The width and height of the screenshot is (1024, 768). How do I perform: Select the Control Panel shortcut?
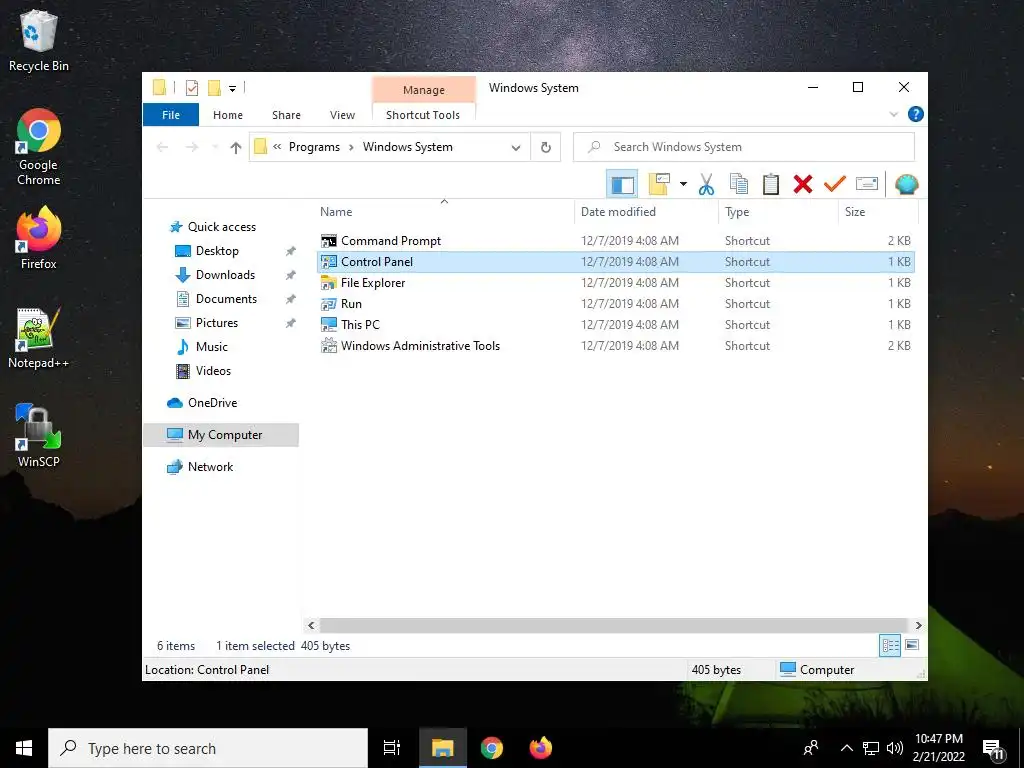[615, 262]
